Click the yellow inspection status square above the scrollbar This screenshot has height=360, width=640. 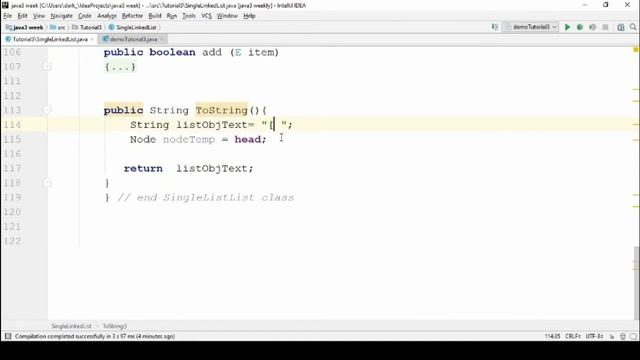click(x=636, y=50)
